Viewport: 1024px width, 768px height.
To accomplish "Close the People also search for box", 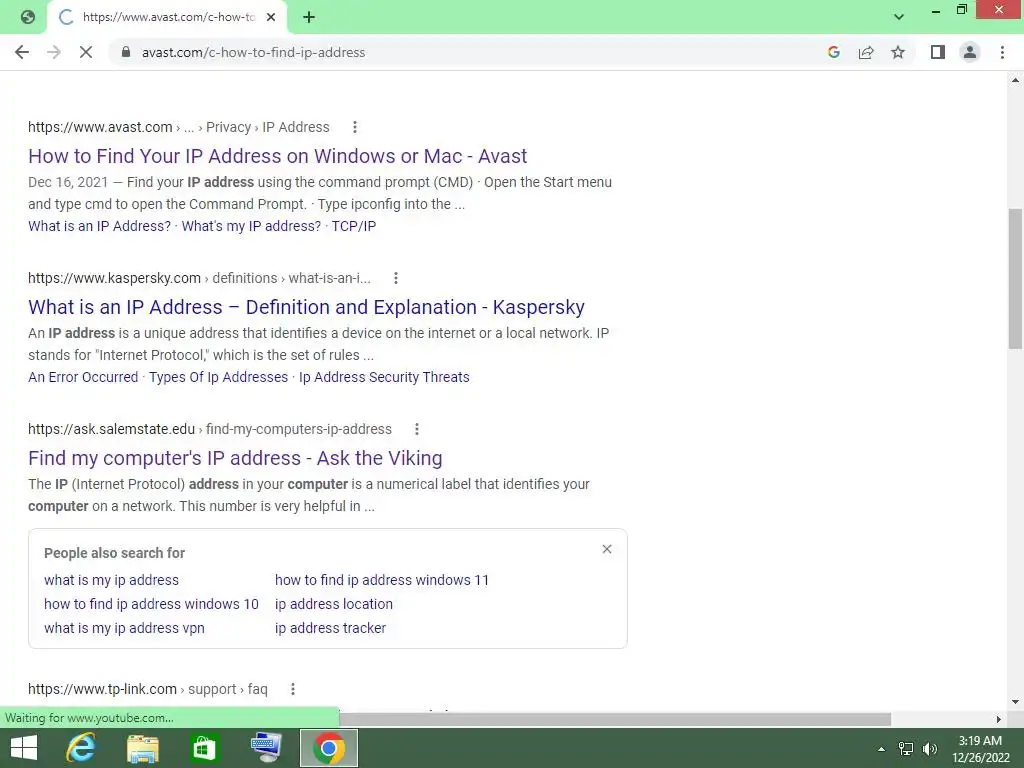I will [x=607, y=549].
